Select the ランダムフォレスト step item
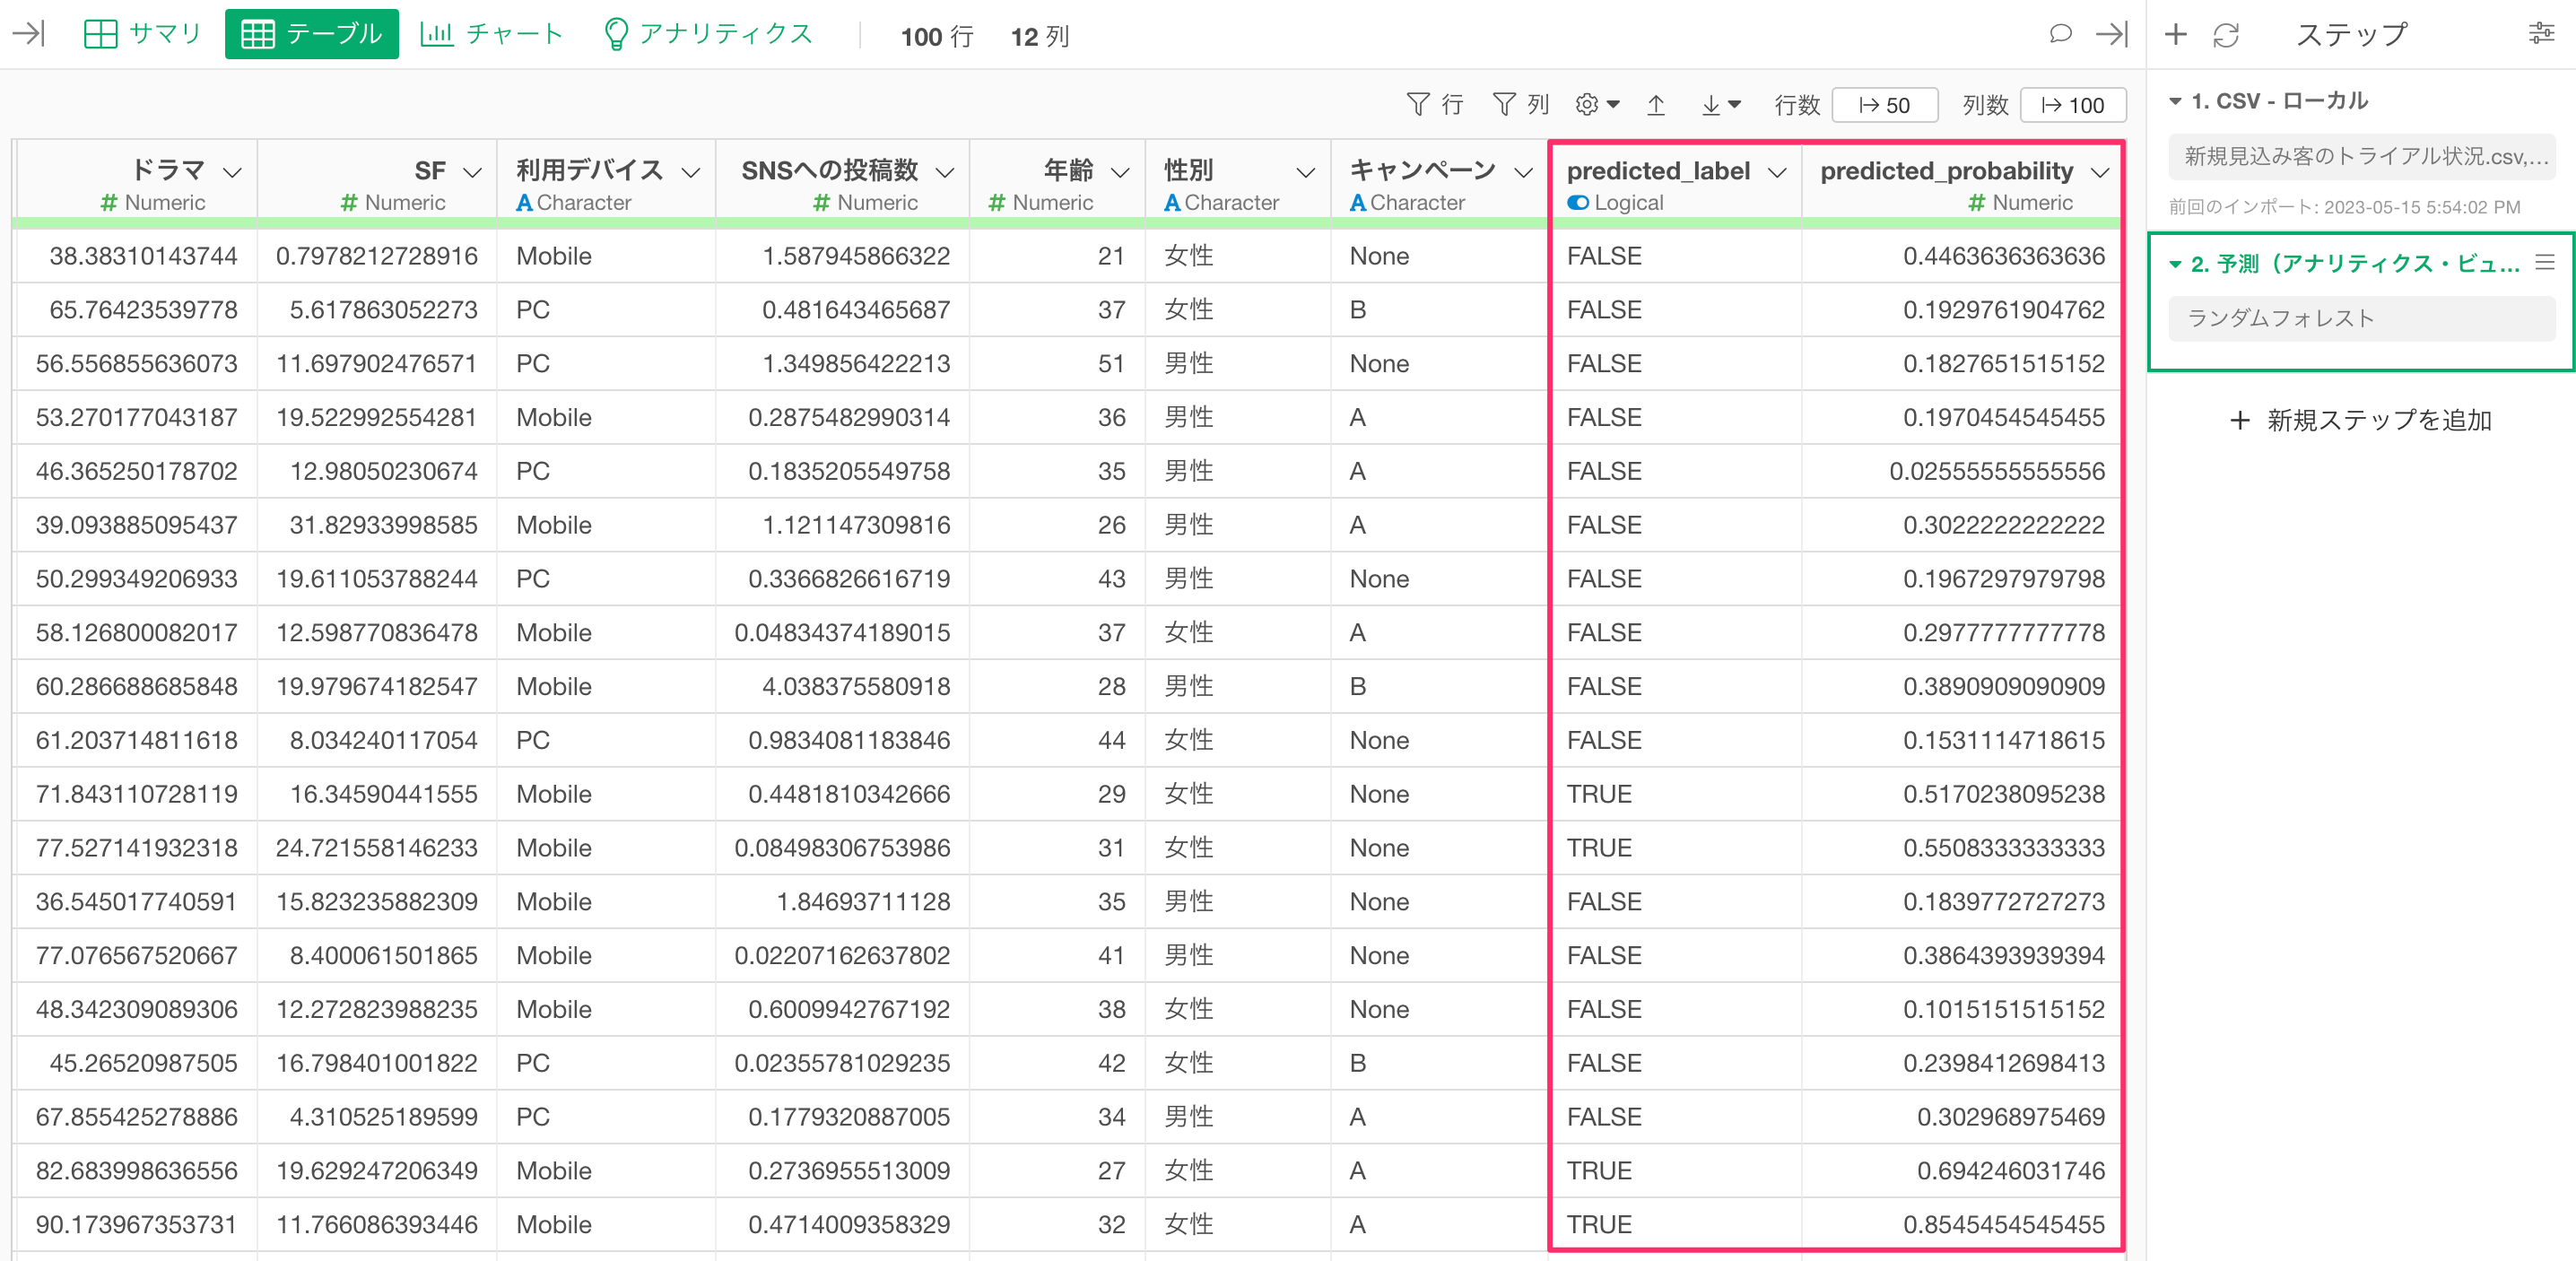Screen dimensions: 2576x1261 click(2362, 318)
